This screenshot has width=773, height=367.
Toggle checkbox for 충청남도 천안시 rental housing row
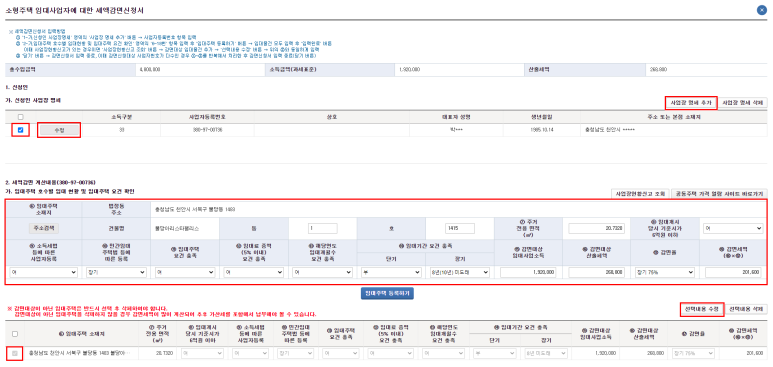click(x=15, y=353)
